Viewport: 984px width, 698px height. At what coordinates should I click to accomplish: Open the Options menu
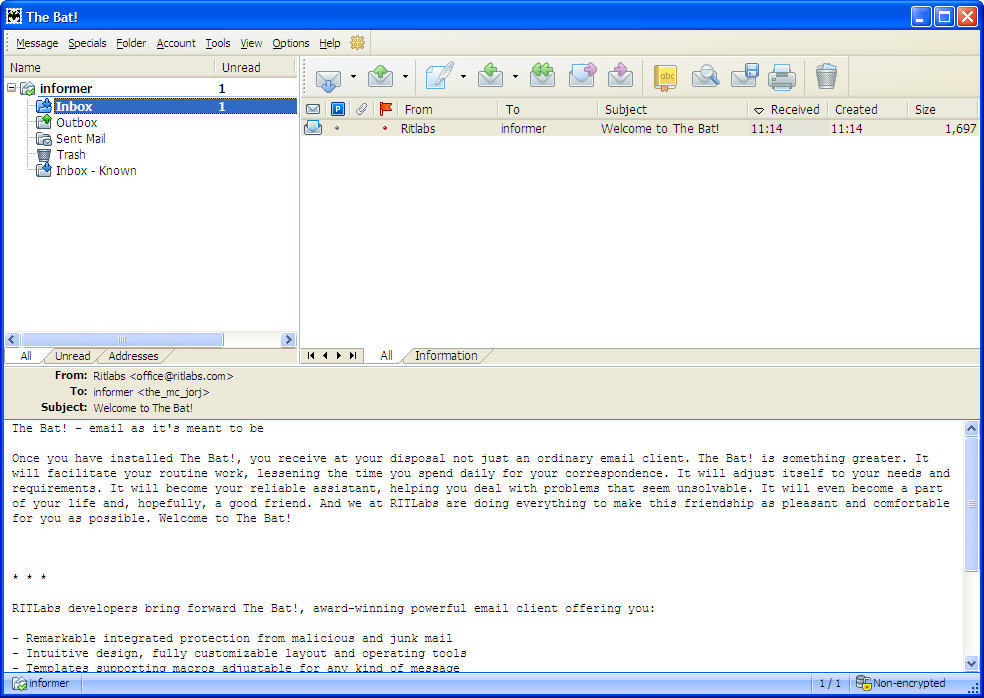(x=291, y=43)
